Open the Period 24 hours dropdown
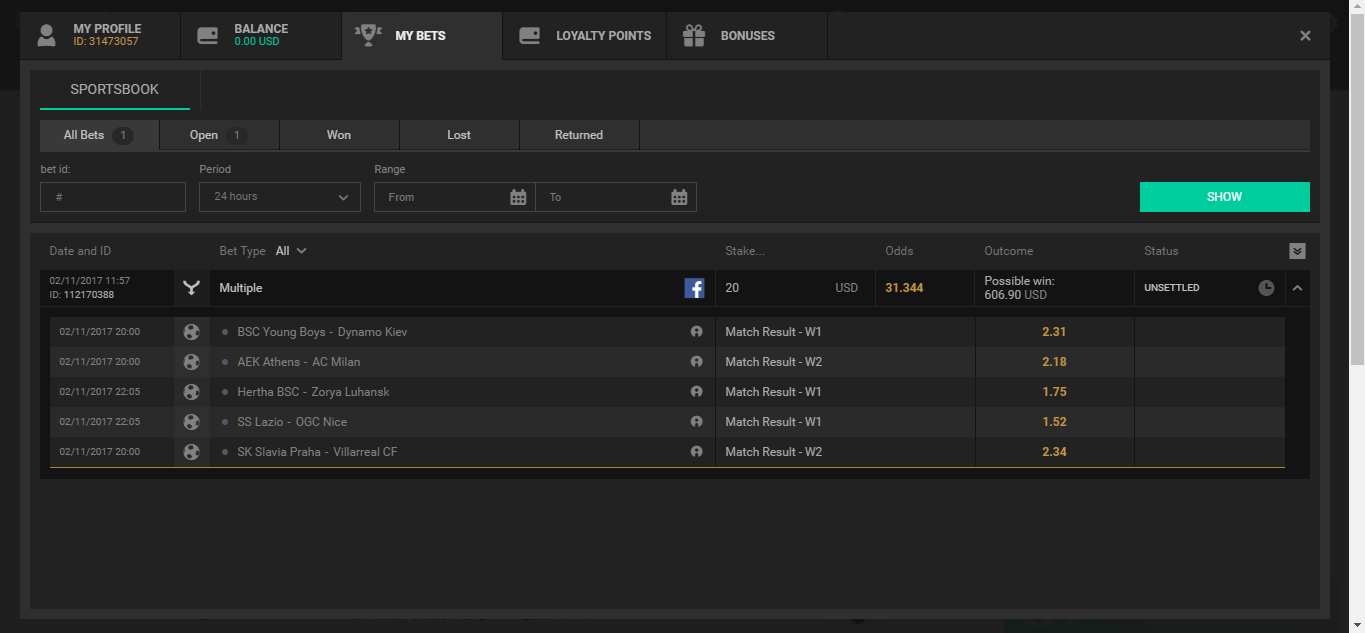The image size is (1365, 633). tap(279, 197)
